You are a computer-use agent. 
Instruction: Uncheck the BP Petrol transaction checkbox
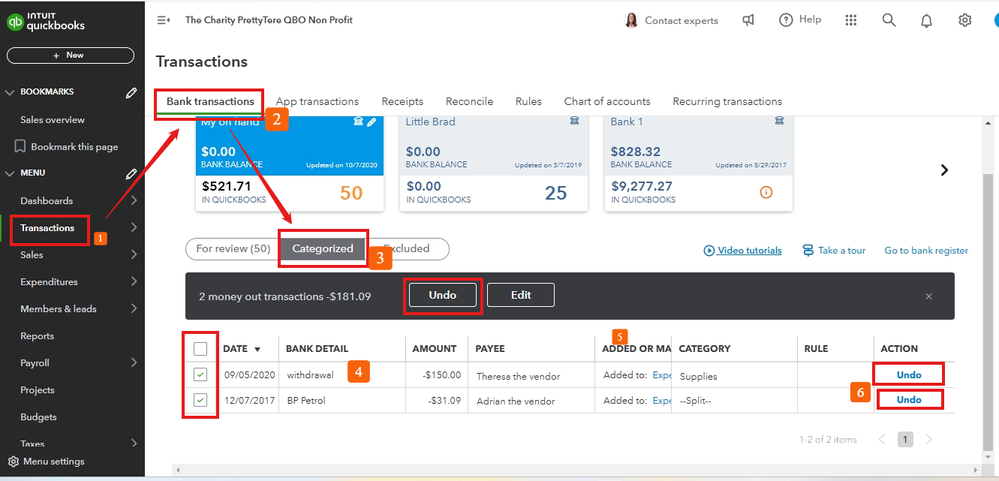201,400
